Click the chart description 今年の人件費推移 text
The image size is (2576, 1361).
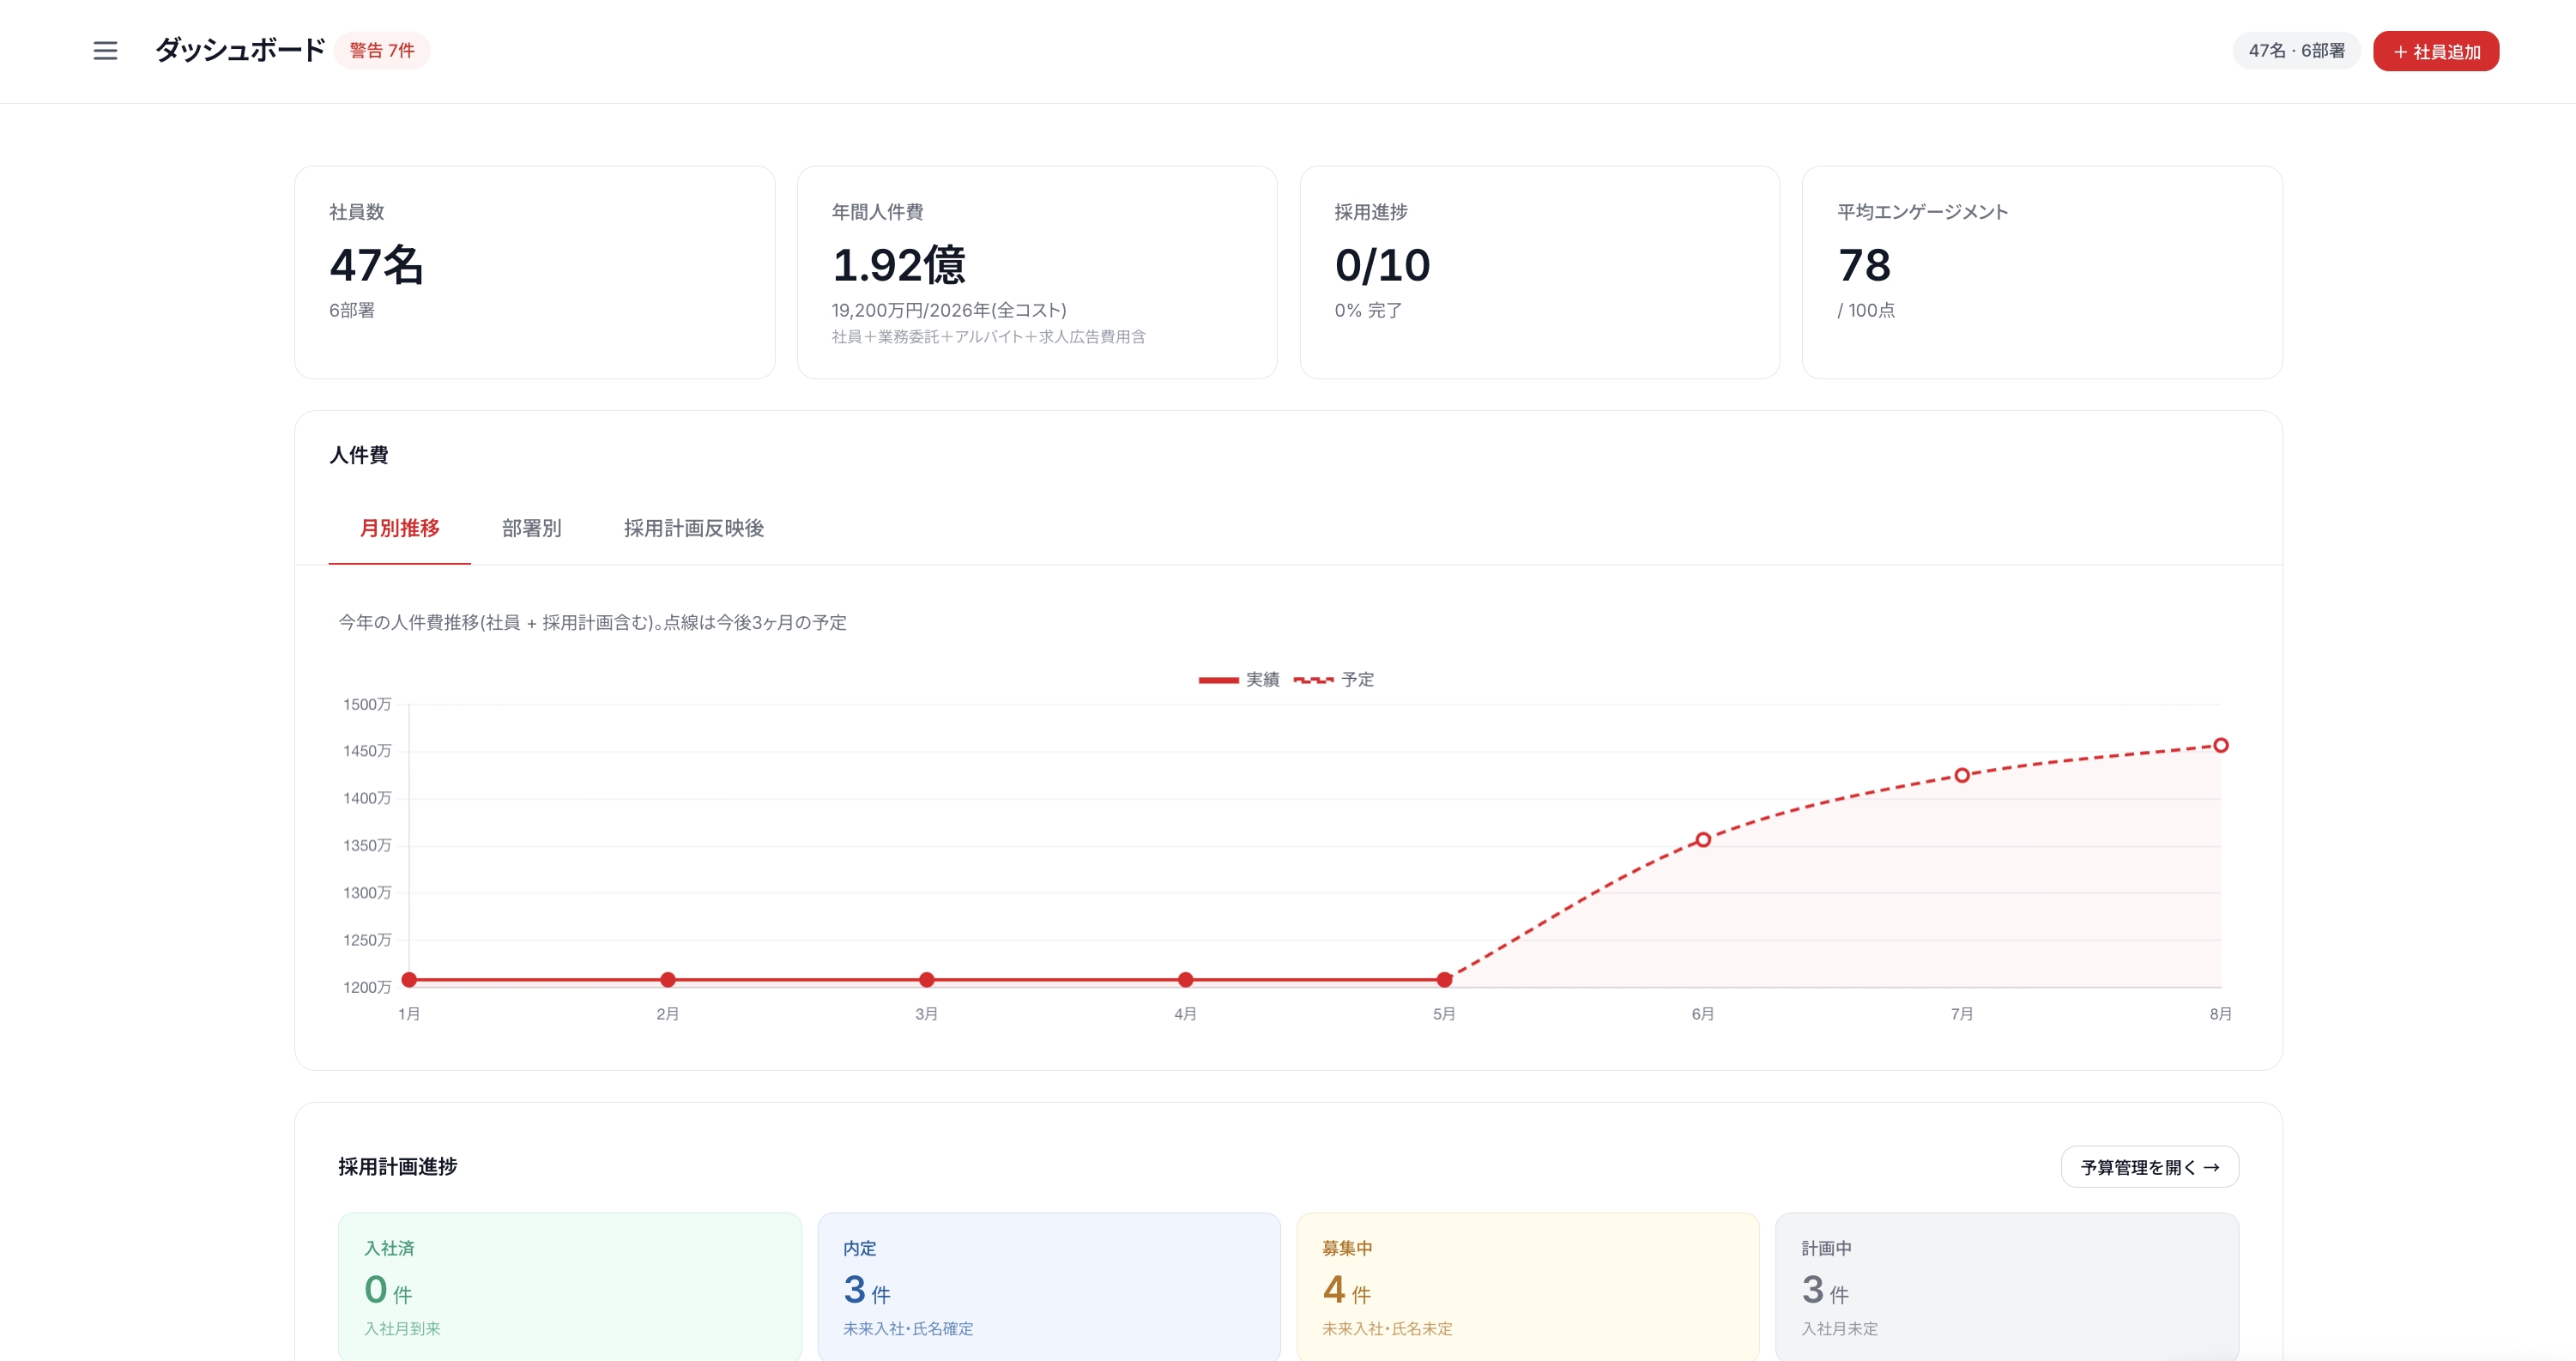pos(592,623)
